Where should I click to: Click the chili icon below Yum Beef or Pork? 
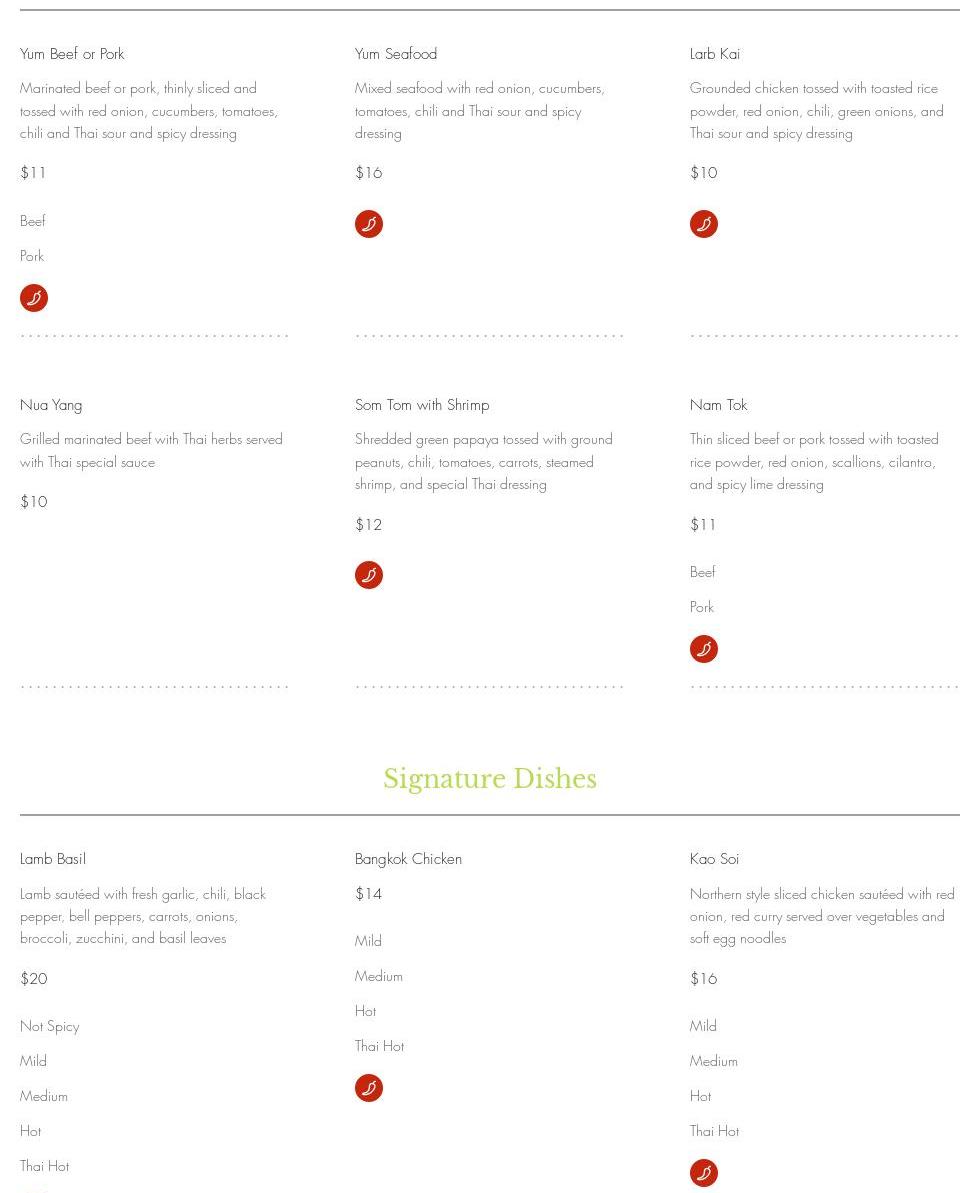click(33, 298)
